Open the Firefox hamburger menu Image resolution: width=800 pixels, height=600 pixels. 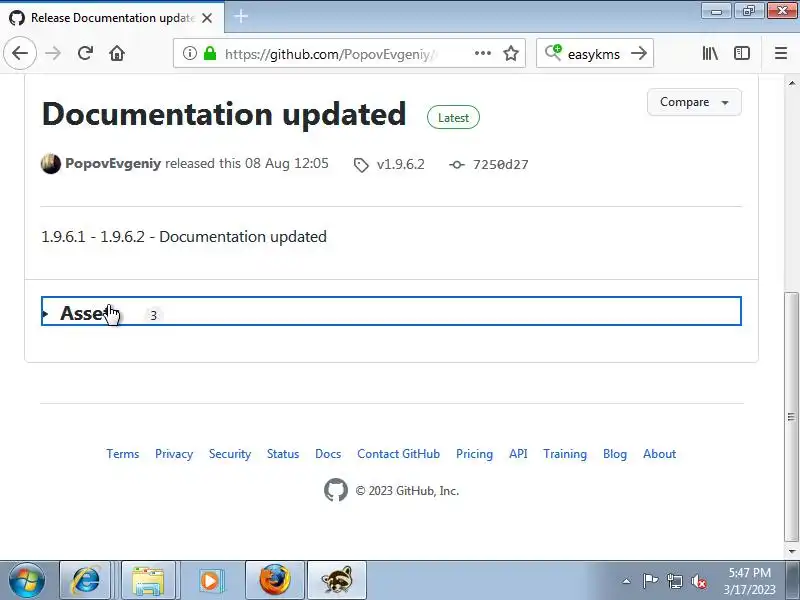tap(781, 53)
